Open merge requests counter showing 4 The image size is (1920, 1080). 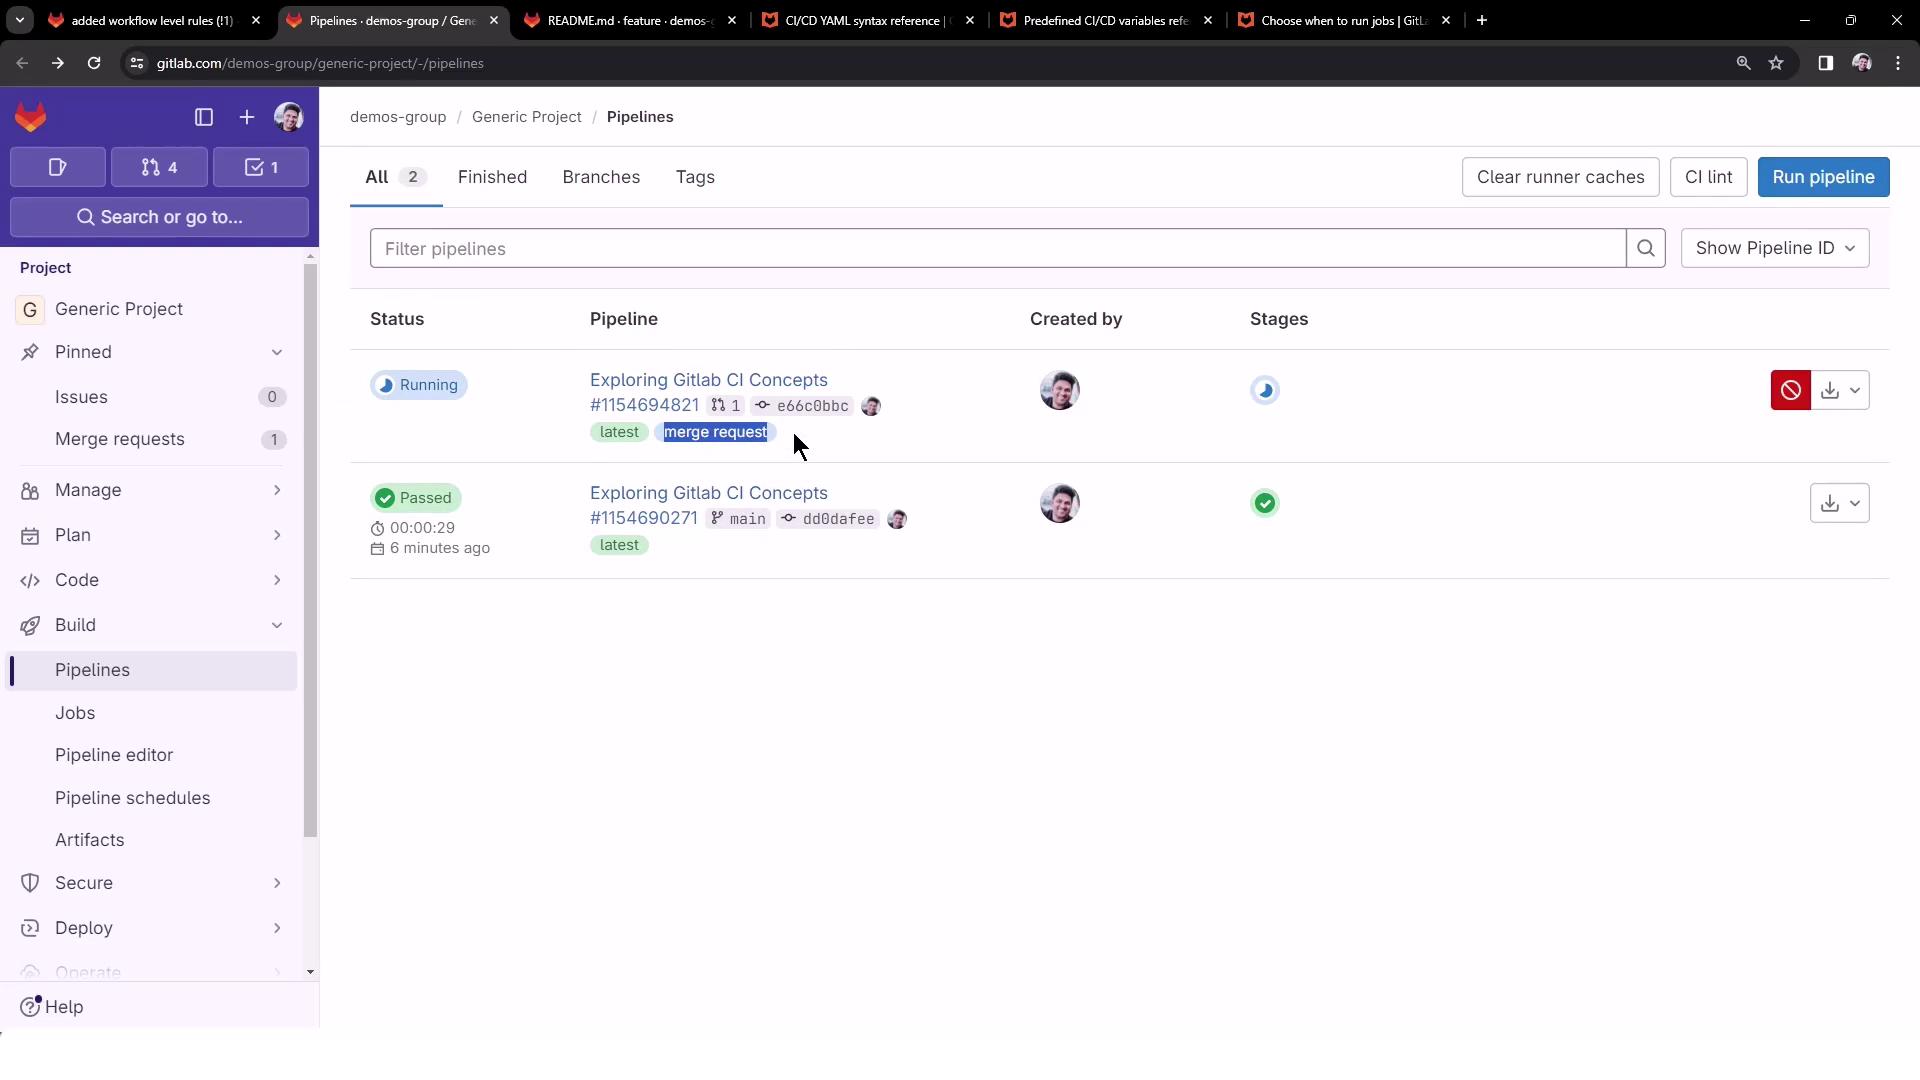[x=159, y=167]
